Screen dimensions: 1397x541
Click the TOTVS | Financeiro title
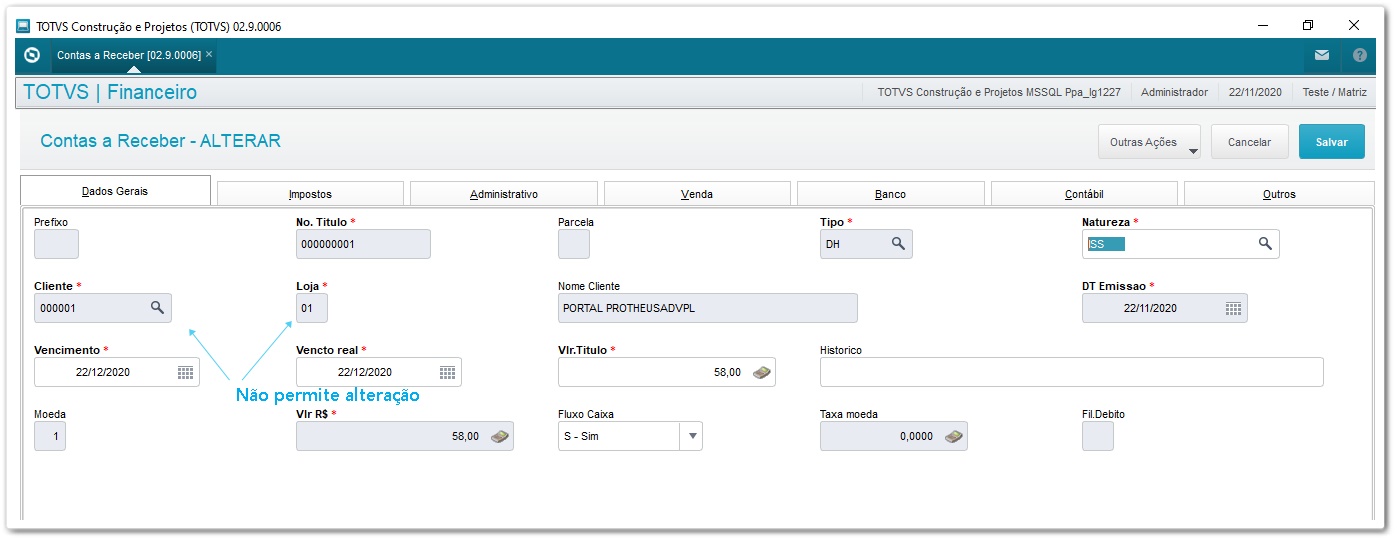pyautogui.click(x=110, y=92)
